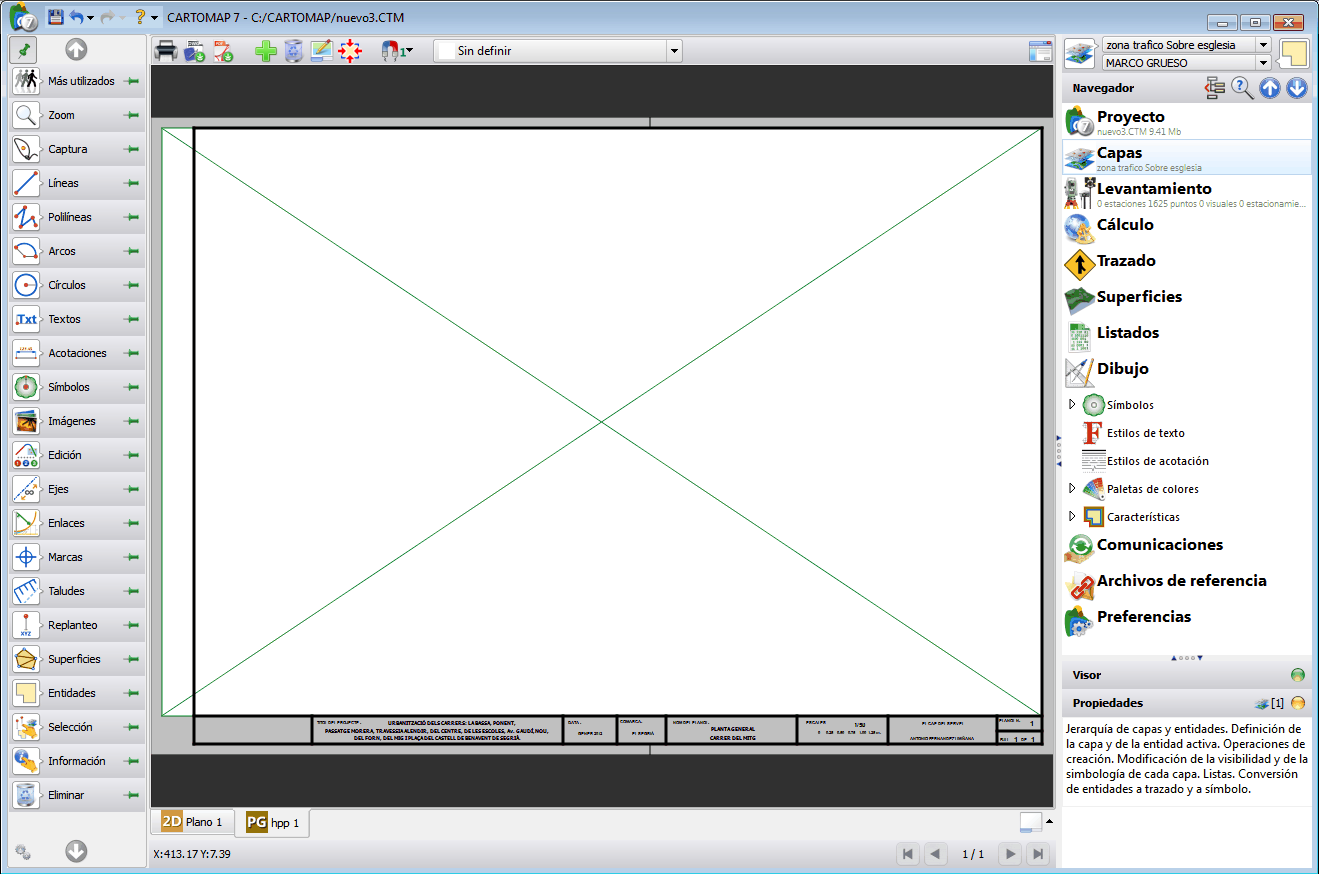Toggle the pin next to Zoom
Viewport: 1319px width, 874px height.
131,115
